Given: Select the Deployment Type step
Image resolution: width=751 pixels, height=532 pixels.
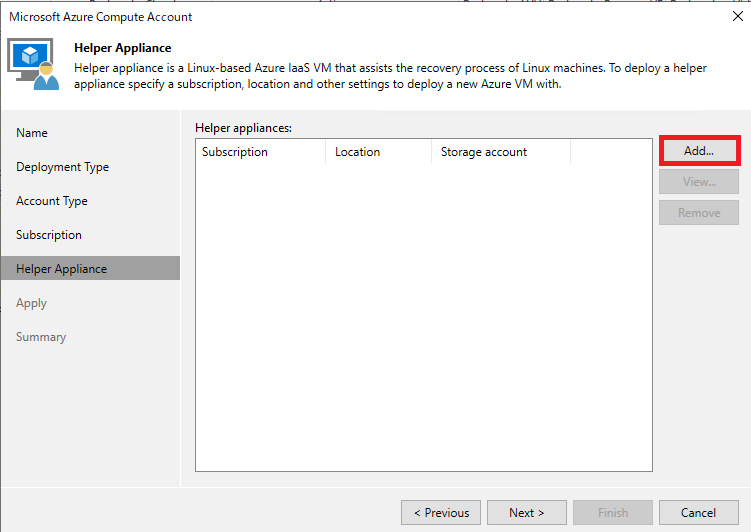Looking at the screenshot, I should click(x=91, y=167).
